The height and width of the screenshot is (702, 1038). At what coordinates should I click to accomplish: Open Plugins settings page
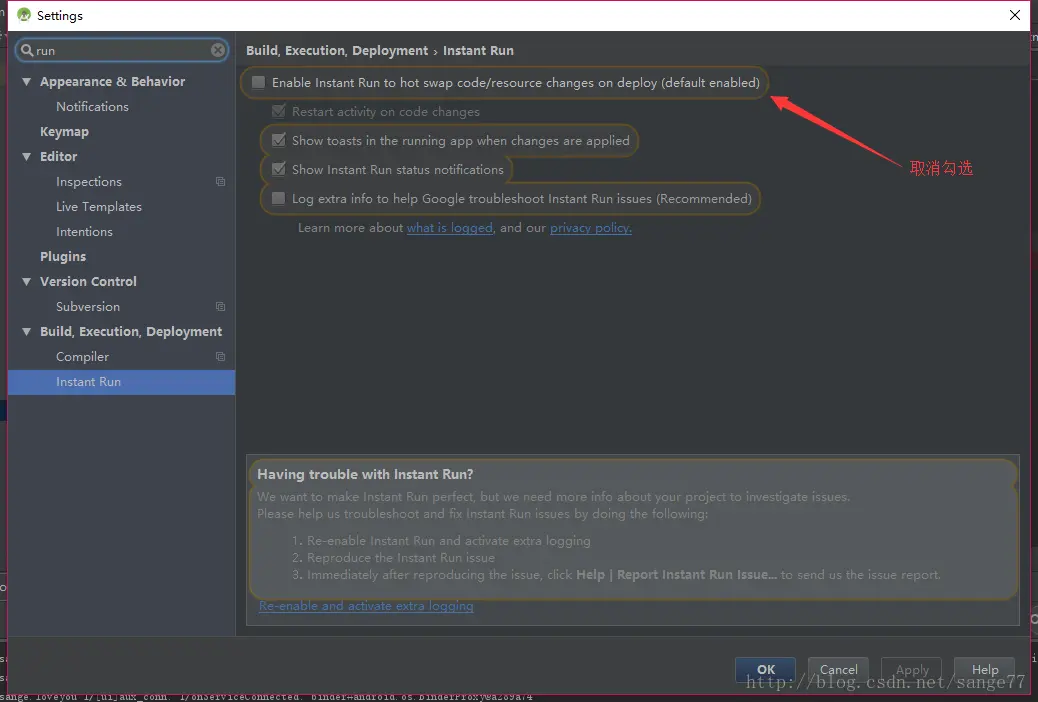[63, 257]
